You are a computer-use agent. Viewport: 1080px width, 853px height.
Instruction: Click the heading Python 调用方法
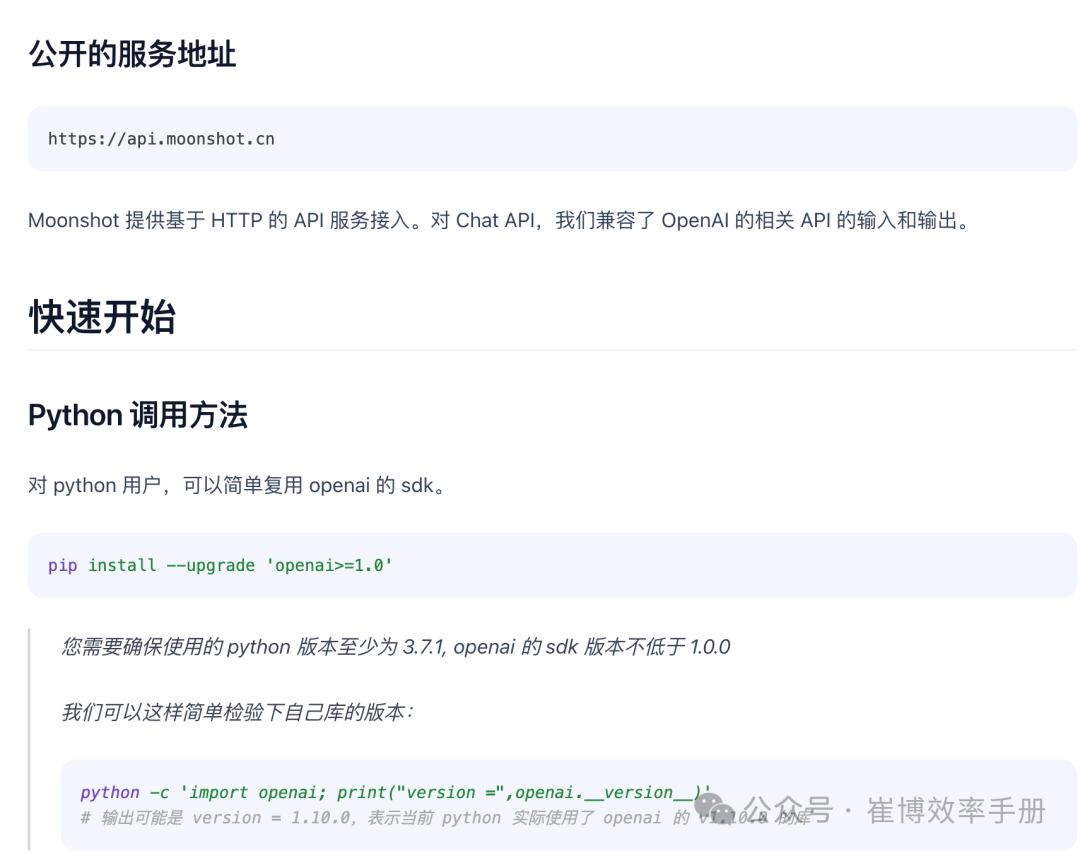pyautogui.click(x=138, y=415)
